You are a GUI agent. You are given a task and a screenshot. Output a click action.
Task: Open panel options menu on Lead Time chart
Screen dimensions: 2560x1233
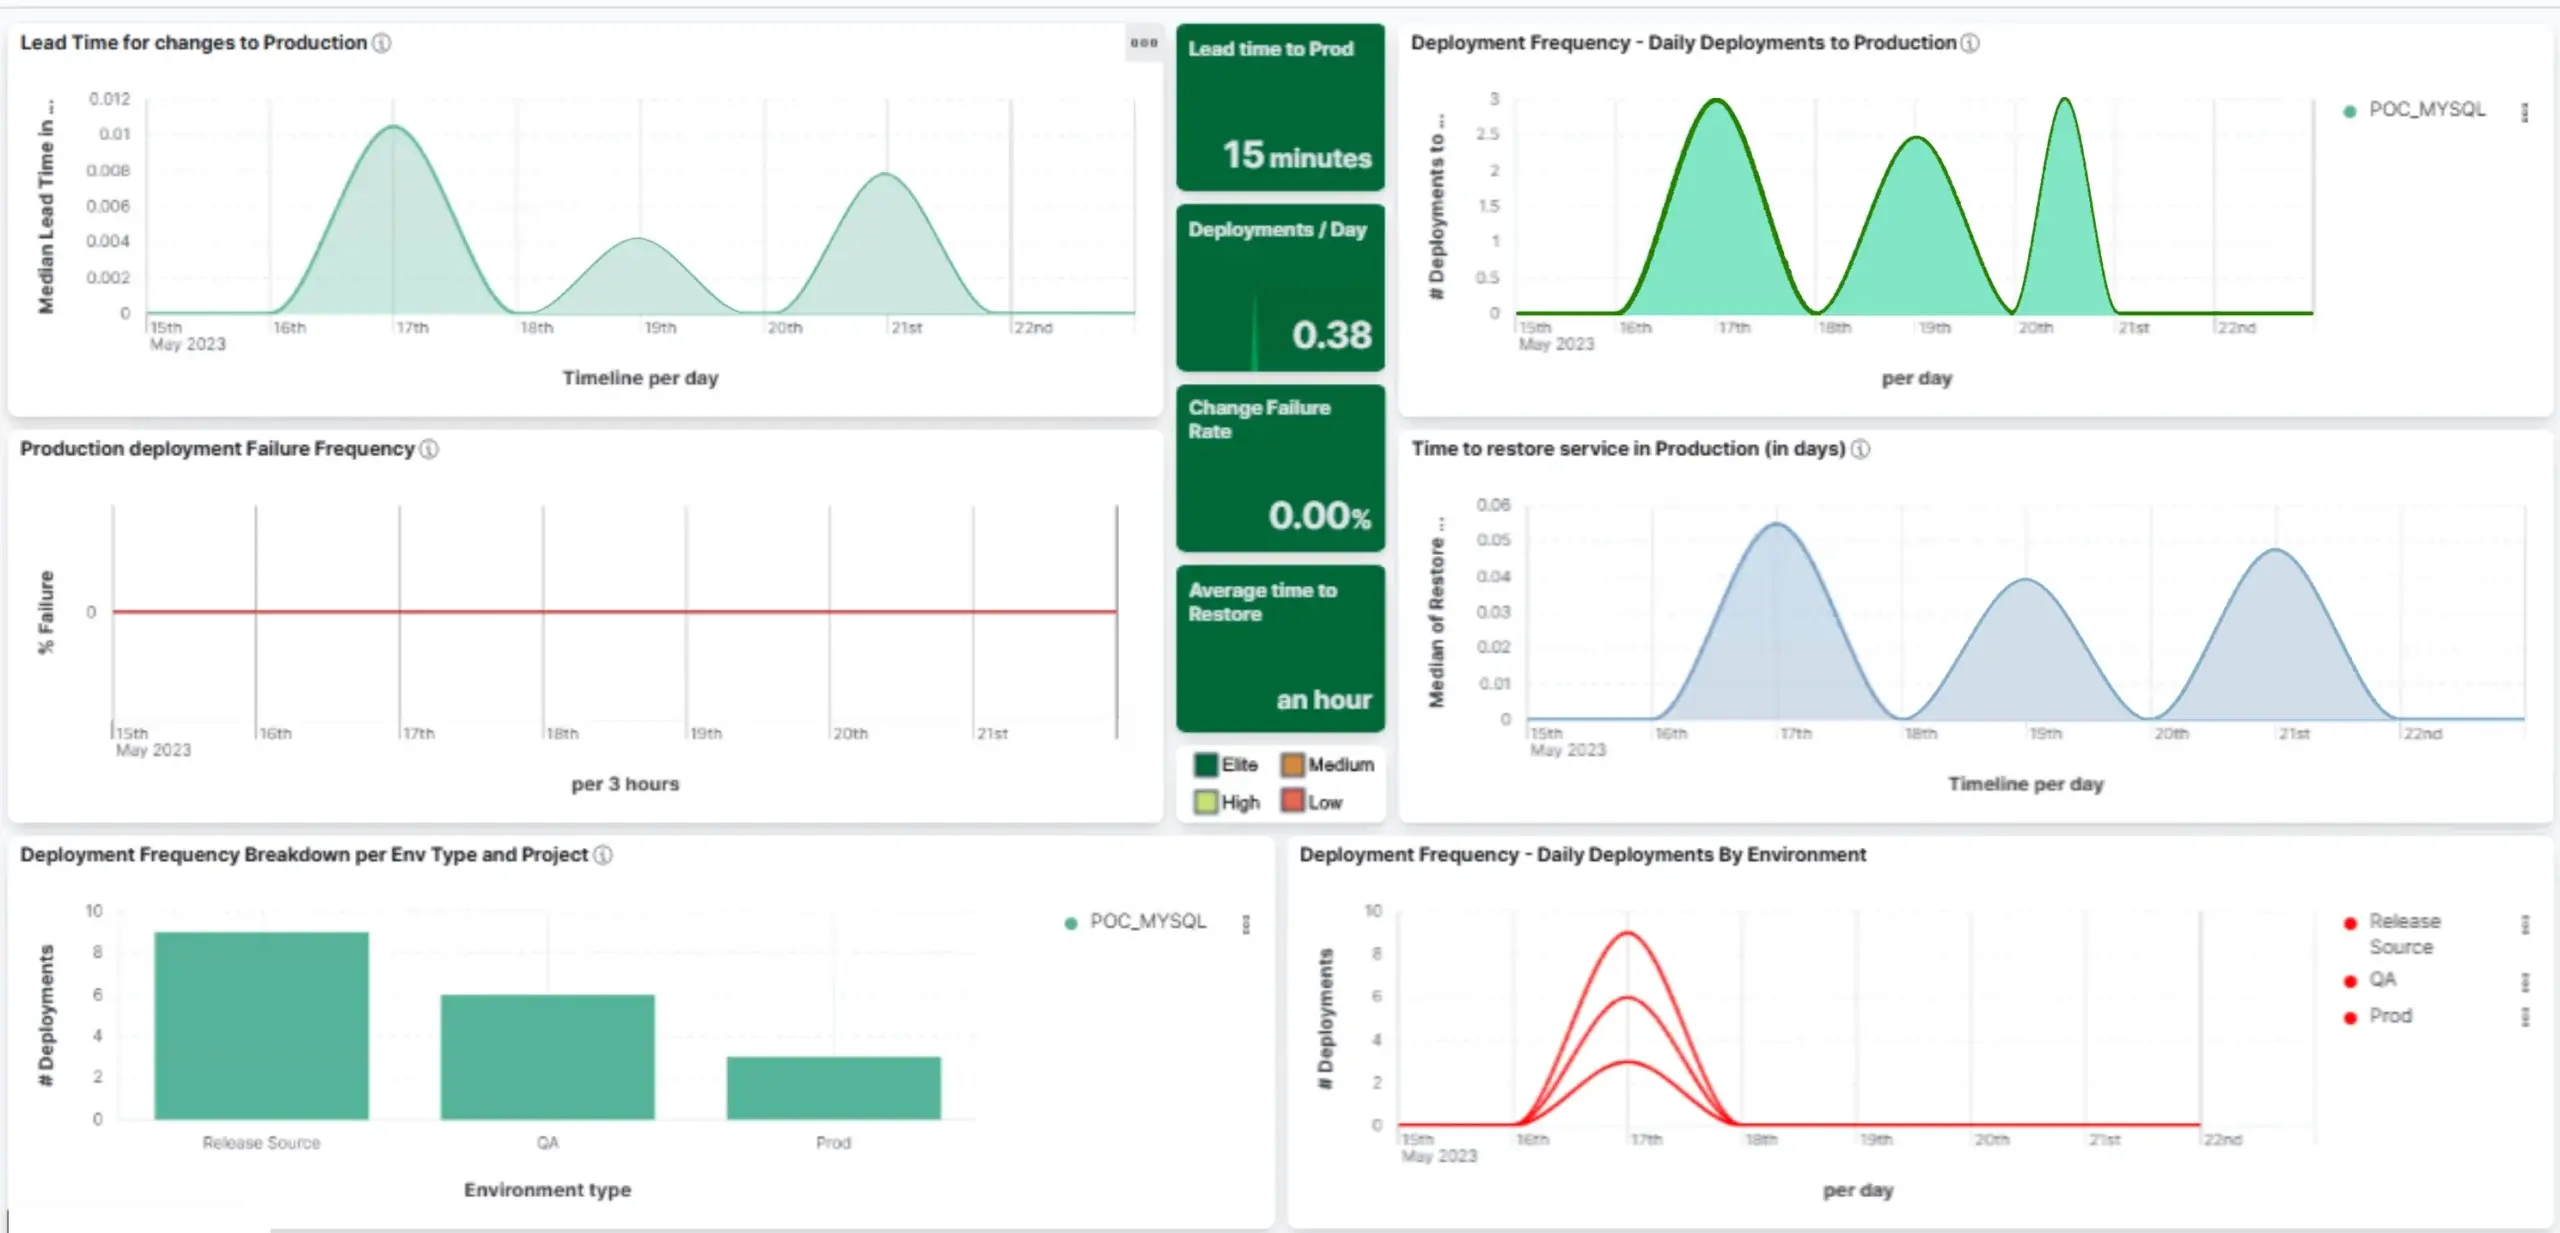click(x=1143, y=43)
